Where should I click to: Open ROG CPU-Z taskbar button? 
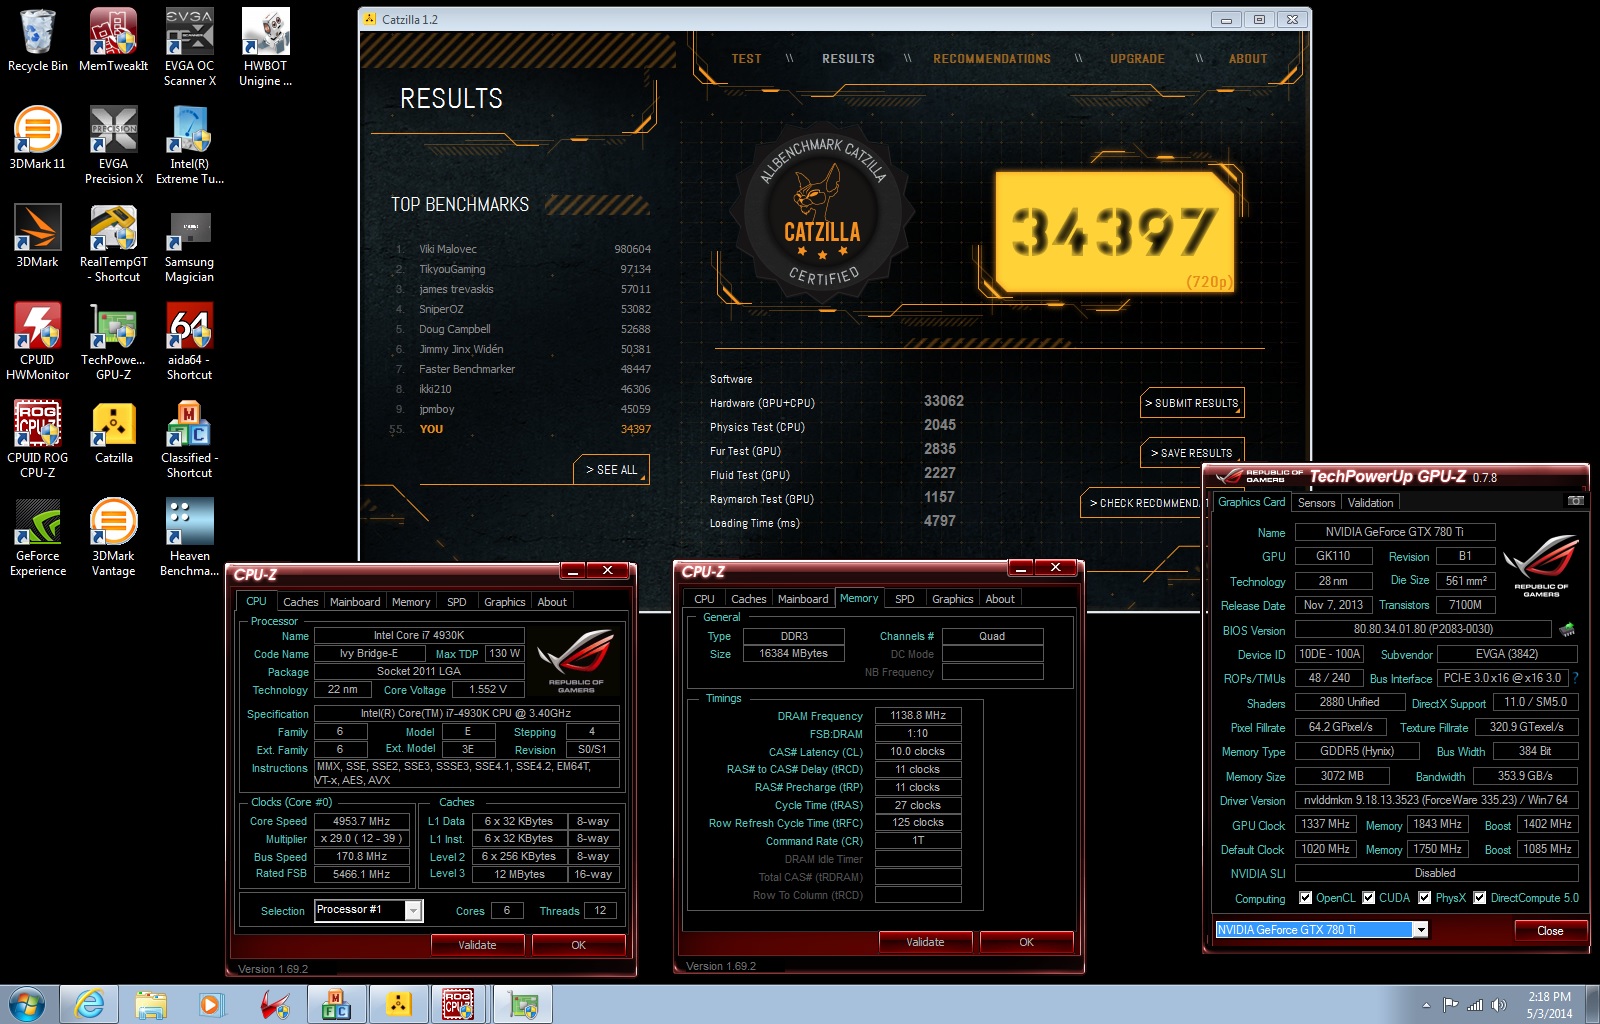pyautogui.click(x=459, y=1004)
